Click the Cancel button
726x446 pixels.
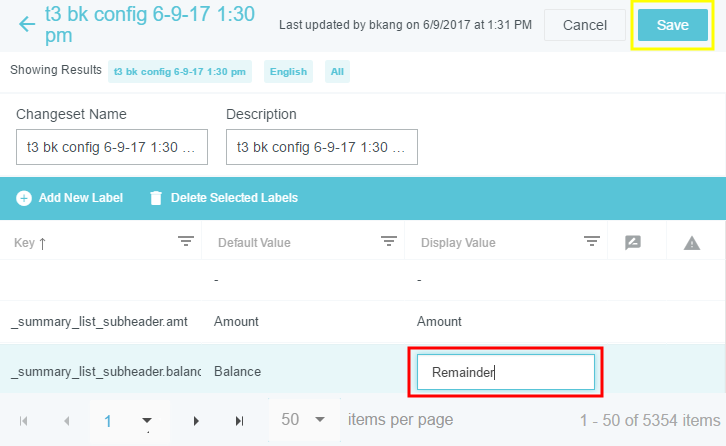pyautogui.click(x=585, y=25)
